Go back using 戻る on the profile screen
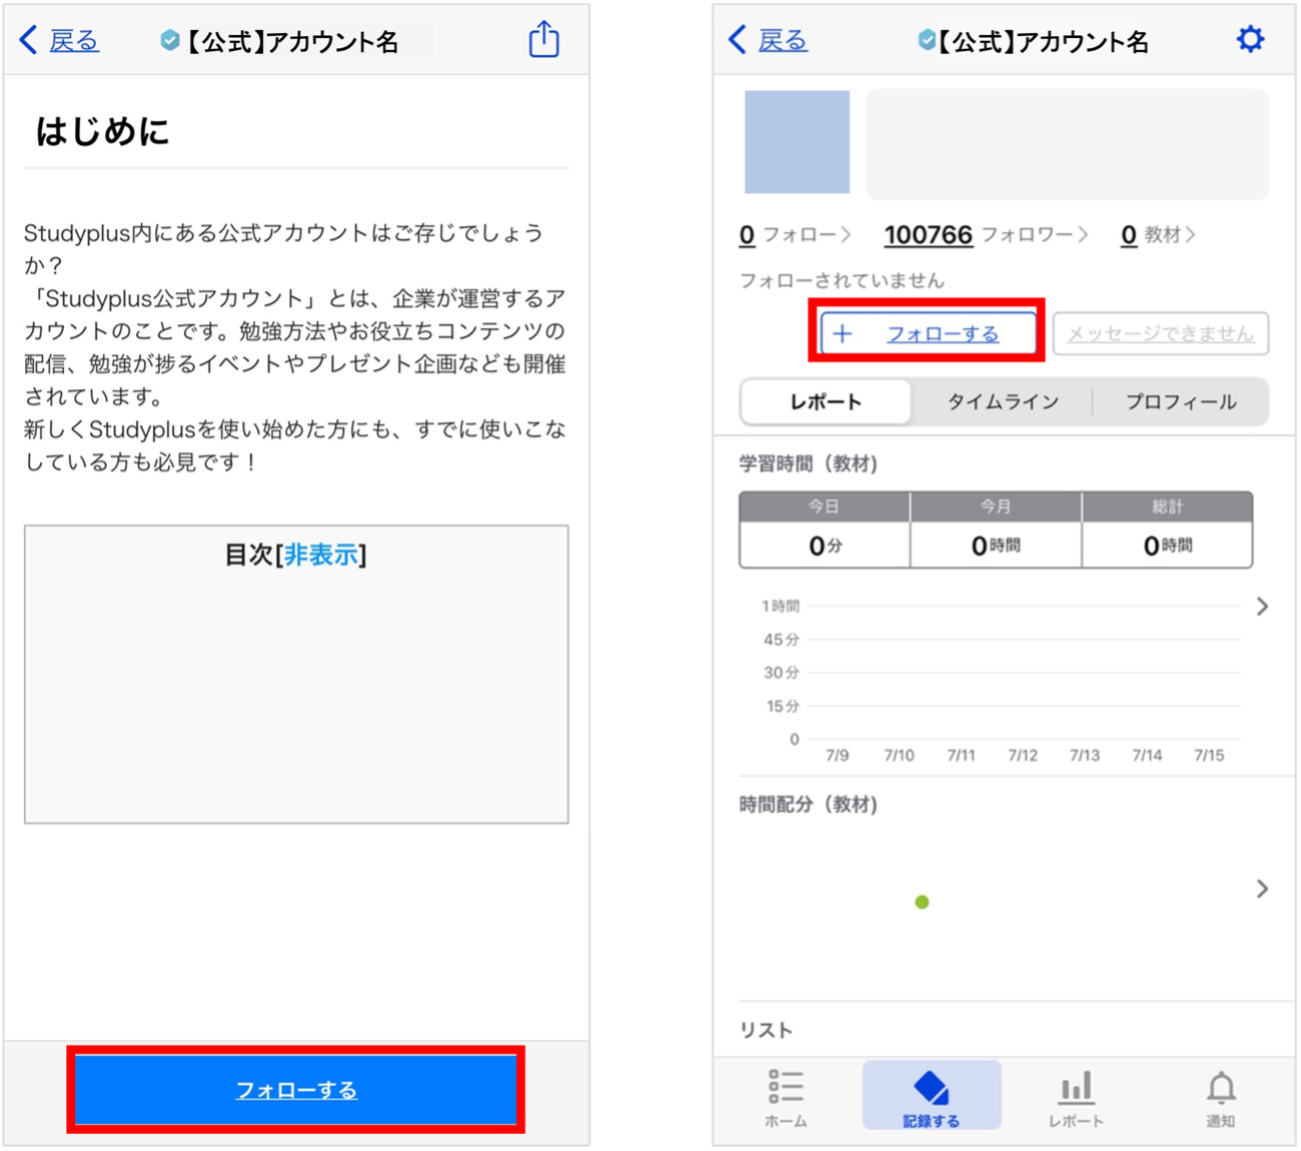This screenshot has width=1301, height=1151. tap(768, 40)
